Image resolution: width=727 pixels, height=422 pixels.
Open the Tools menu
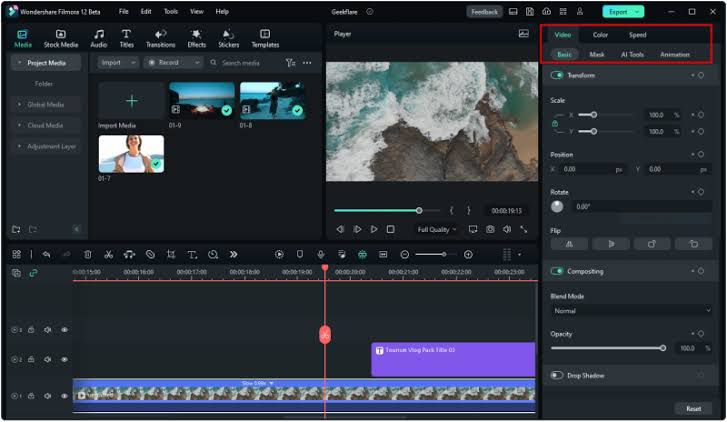click(x=171, y=12)
